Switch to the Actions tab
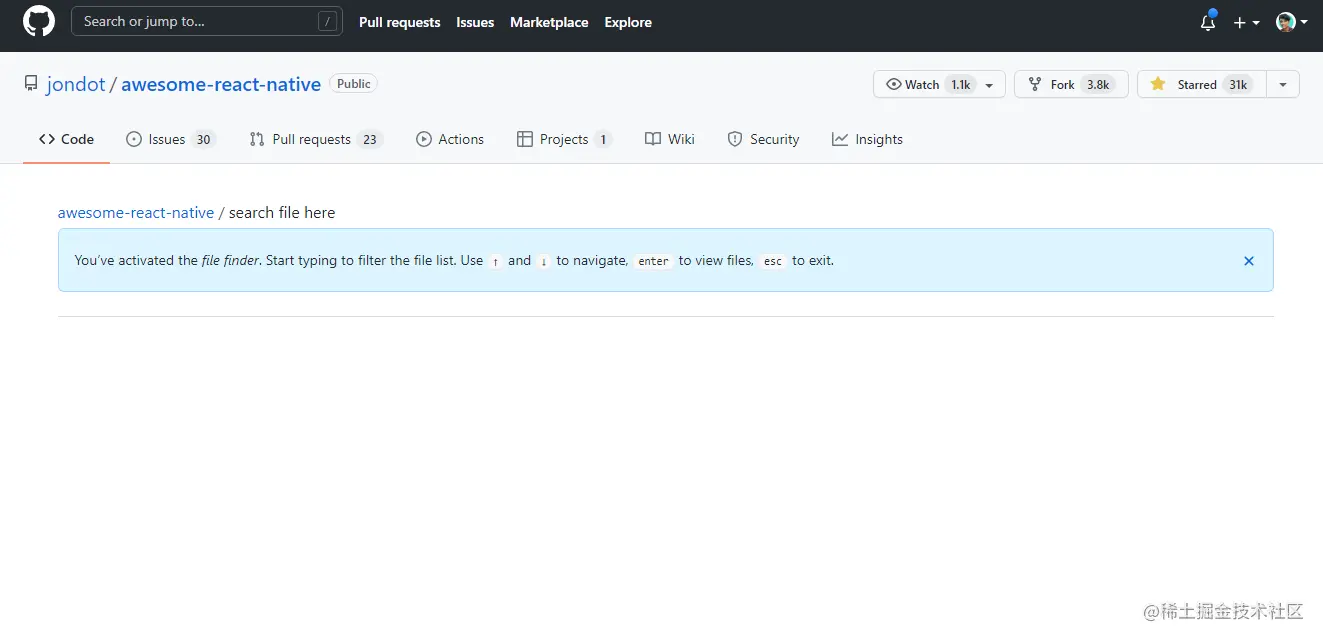Viewport: 1323px width, 641px height. (x=450, y=139)
